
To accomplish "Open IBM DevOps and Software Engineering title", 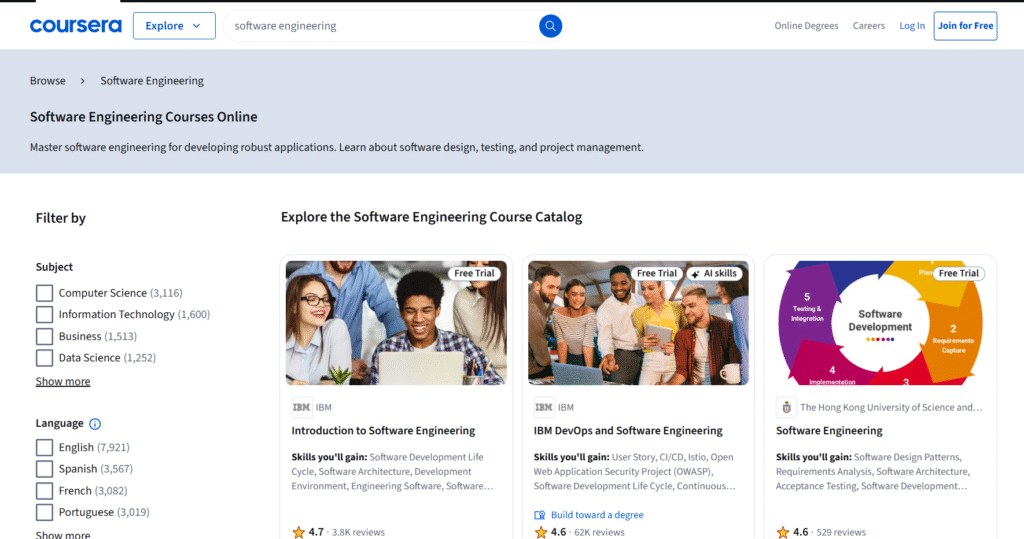I will coord(628,431).
